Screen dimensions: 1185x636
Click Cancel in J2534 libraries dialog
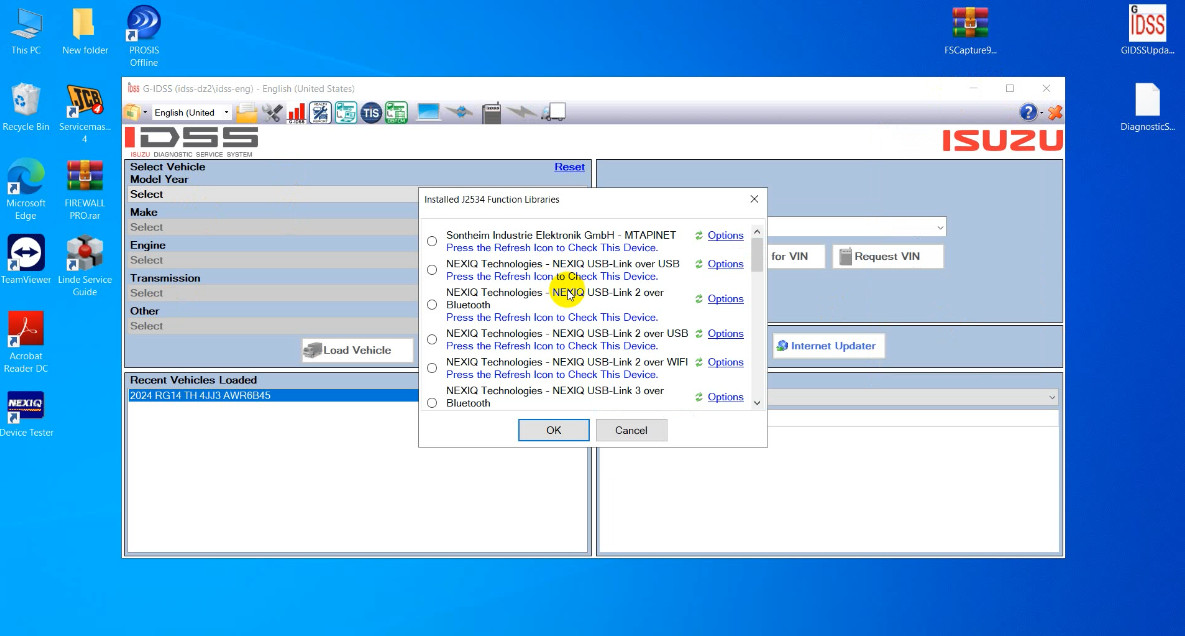(x=631, y=431)
